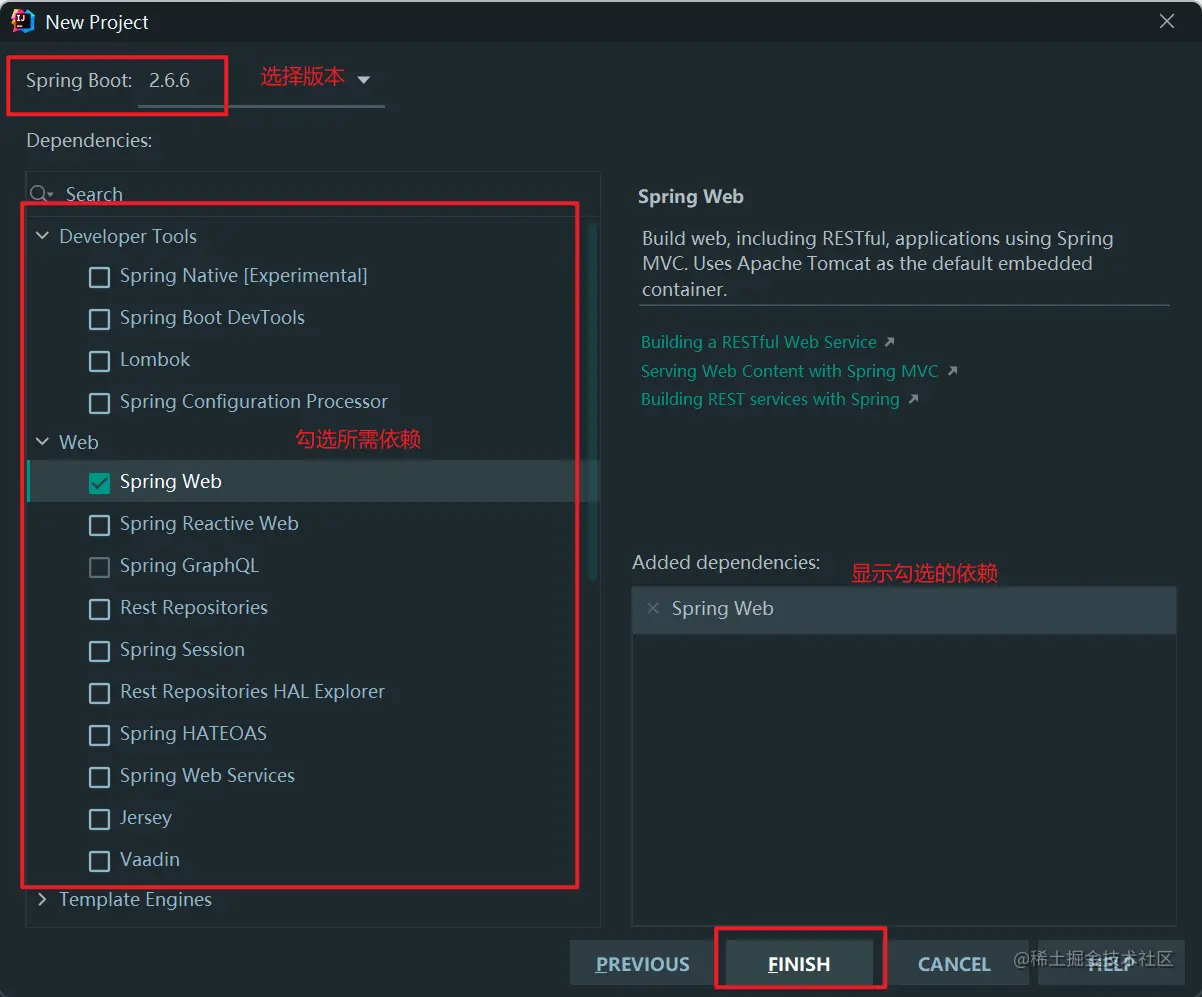Remove Spring Web from added dependencies

(653, 608)
